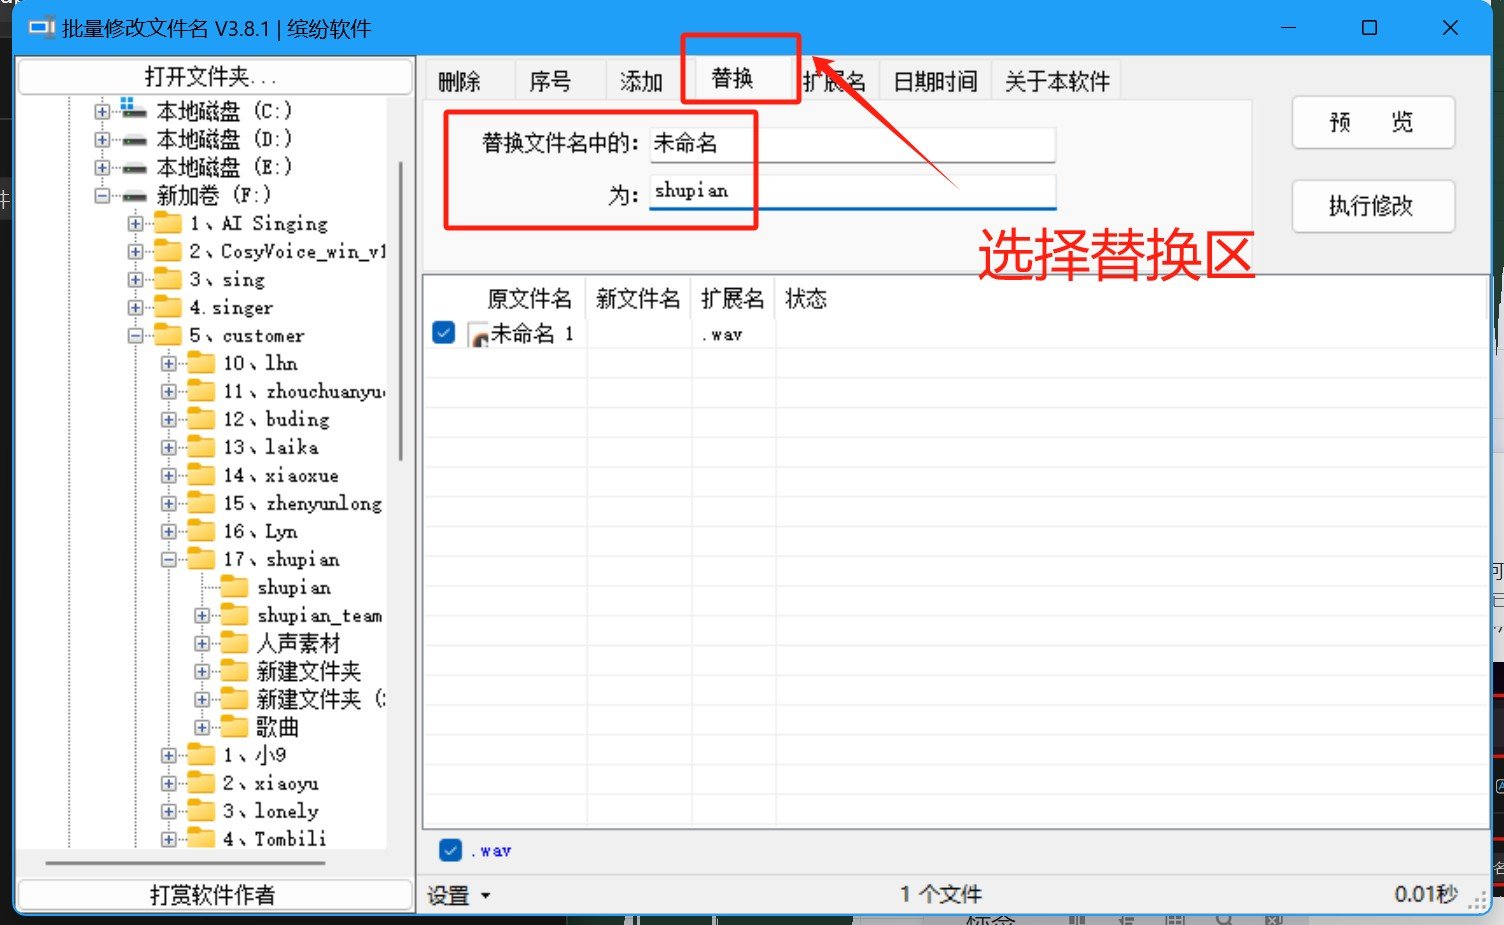Click the 1、AI Singing folder icon
The height and width of the screenshot is (925, 1504).
pos(168,223)
